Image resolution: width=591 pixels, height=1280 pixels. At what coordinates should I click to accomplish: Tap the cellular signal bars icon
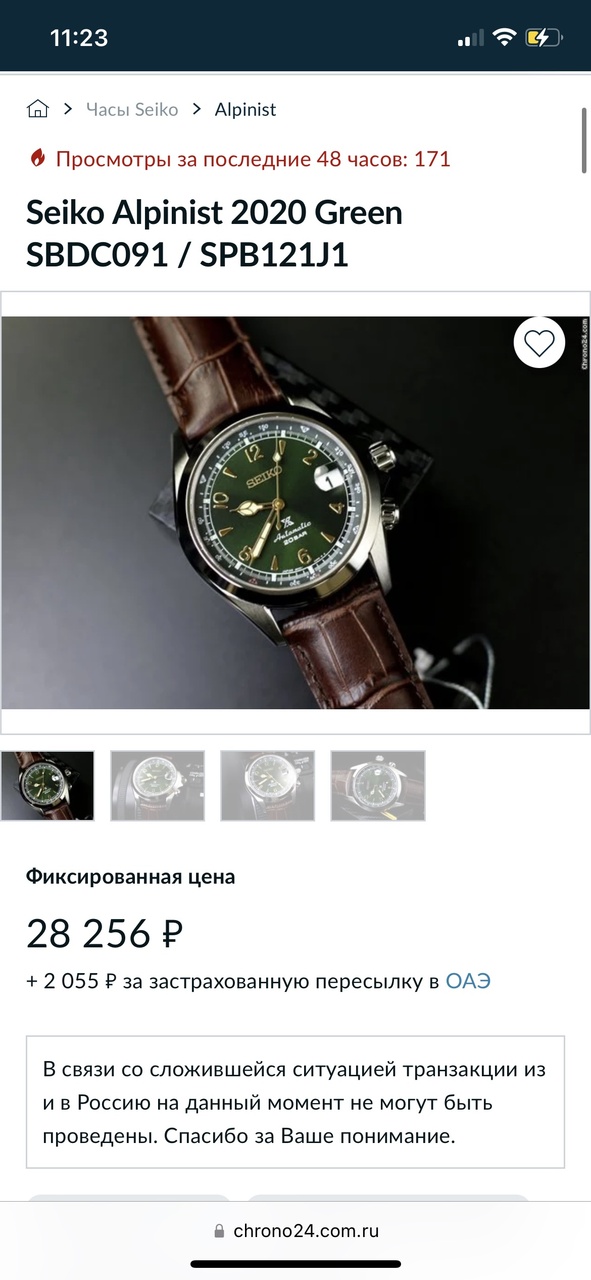(470, 39)
